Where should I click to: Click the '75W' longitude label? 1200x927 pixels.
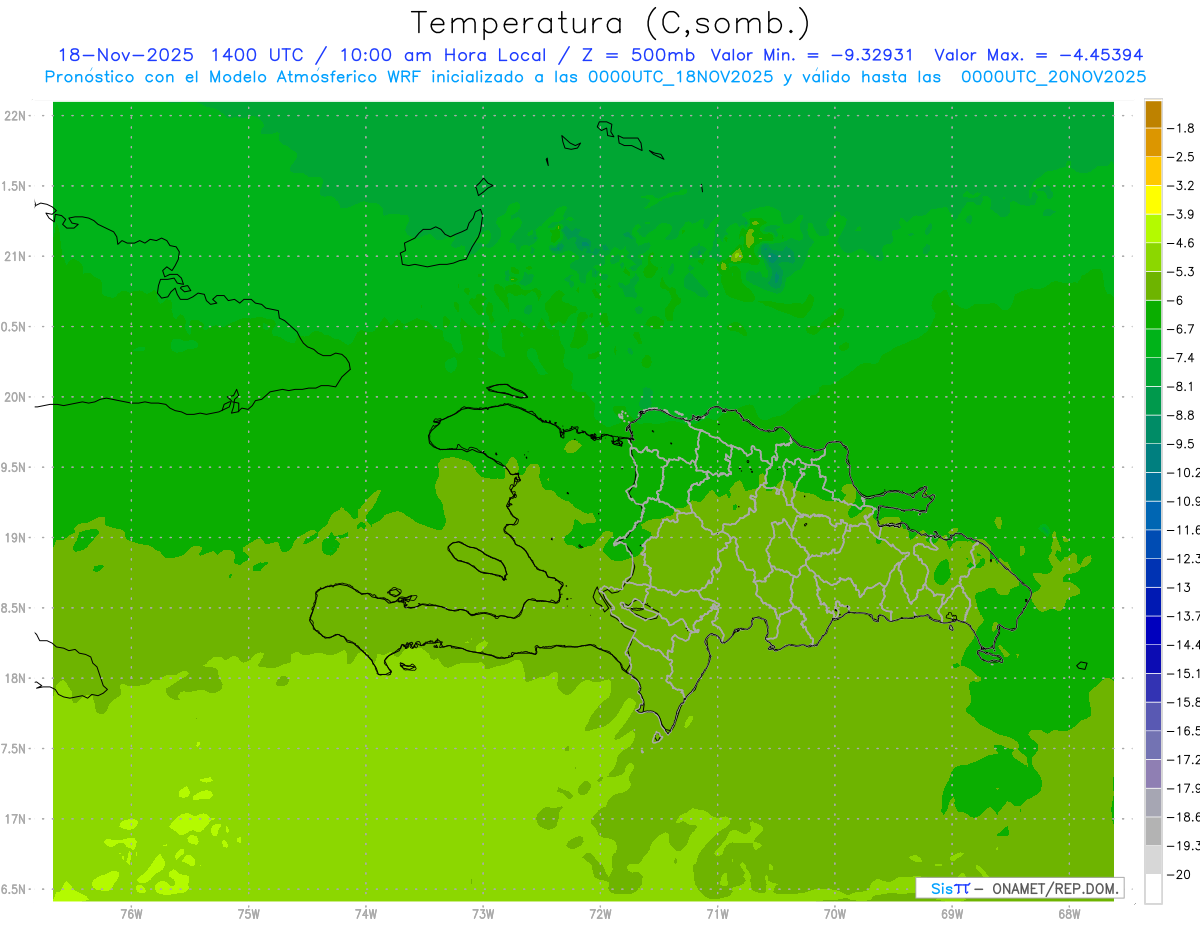tap(249, 913)
